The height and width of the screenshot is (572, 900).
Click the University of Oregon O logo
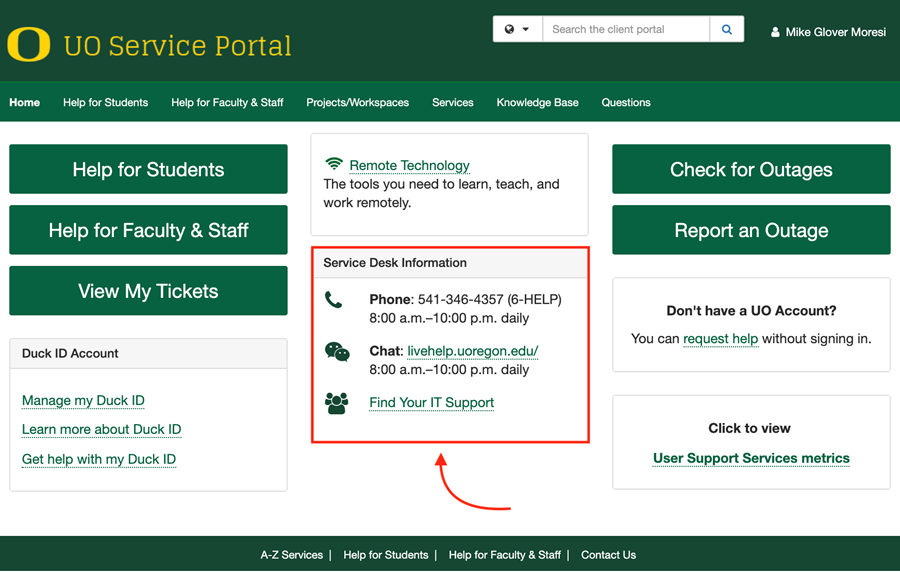tap(29, 44)
